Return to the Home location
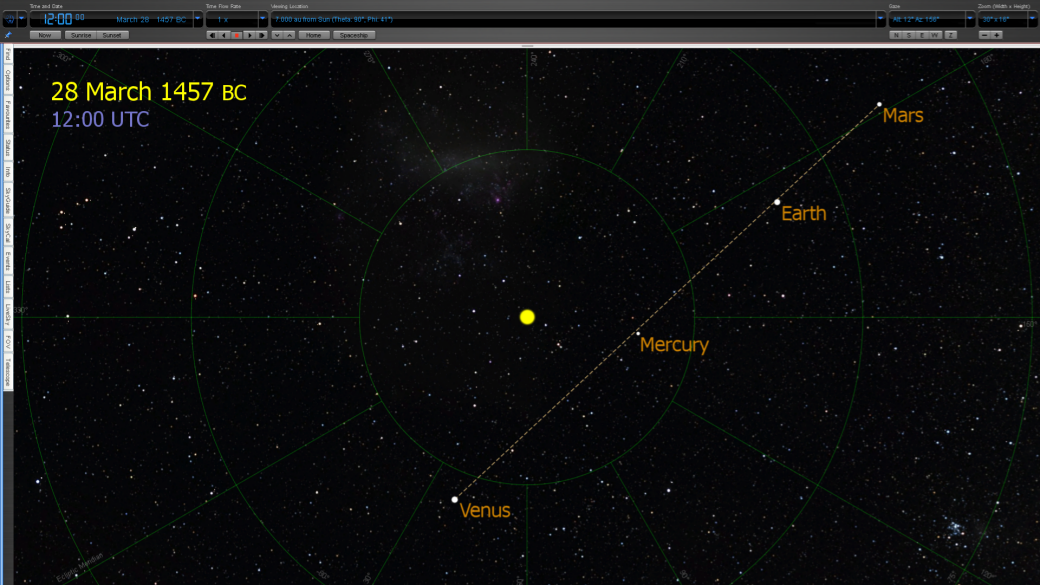This screenshot has height=585, width=1040. [x=314, y=35]
